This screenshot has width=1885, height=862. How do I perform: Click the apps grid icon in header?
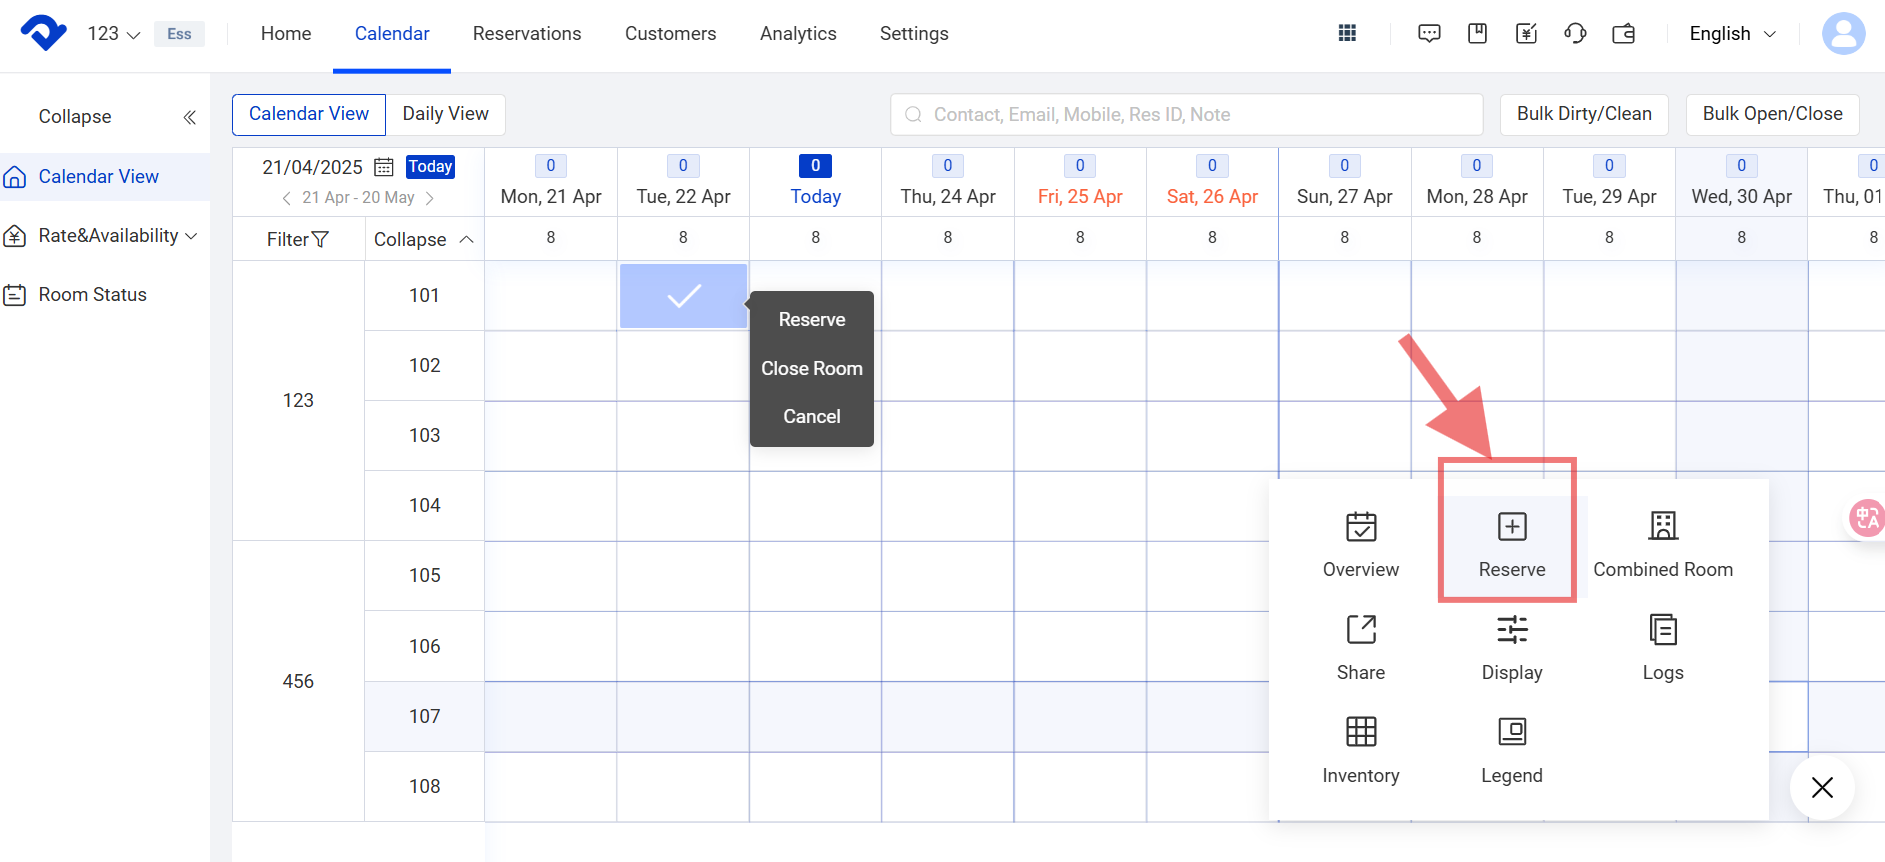[1347, 34]
